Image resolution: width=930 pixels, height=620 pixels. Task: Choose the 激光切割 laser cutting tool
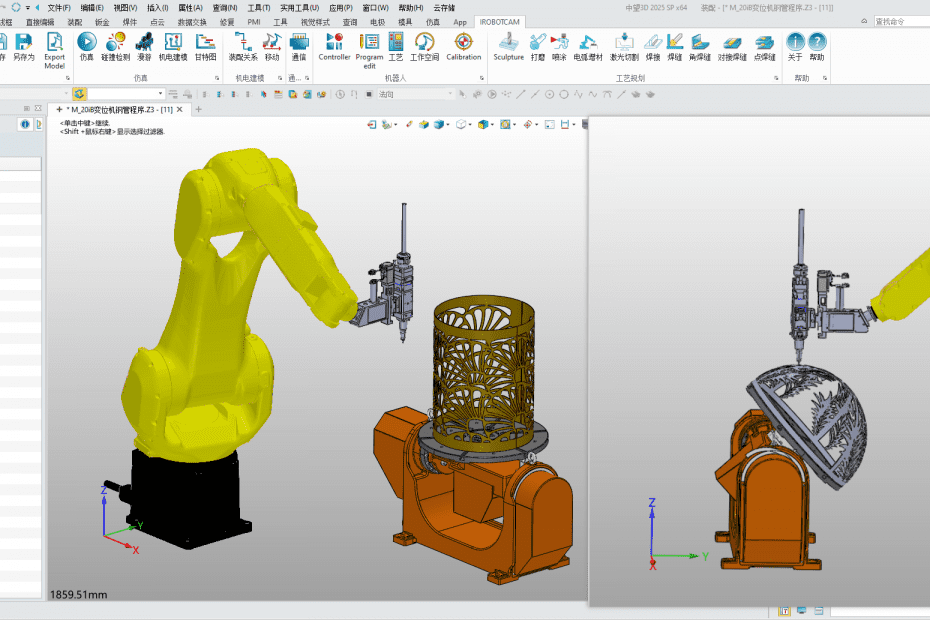tap(624, 46)
